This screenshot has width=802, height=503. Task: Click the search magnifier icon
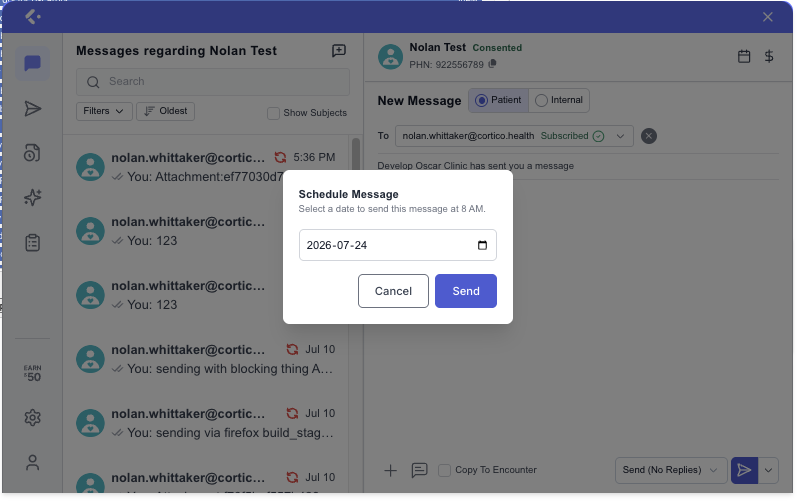[93, 82]
